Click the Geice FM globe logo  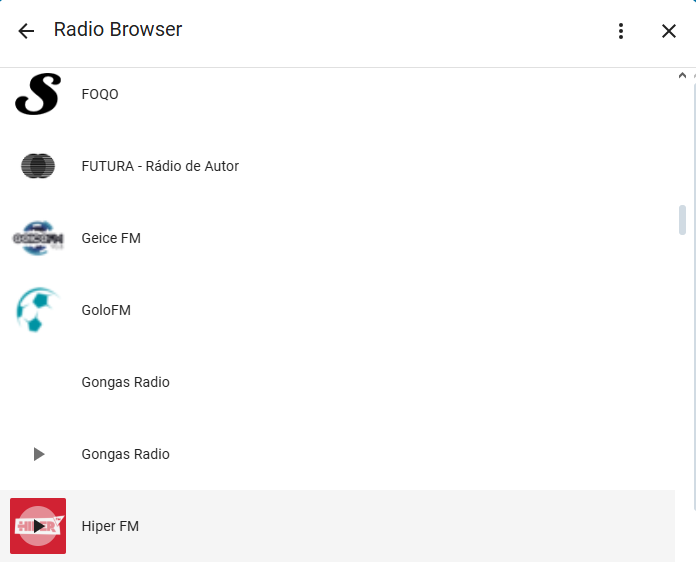coord(38,238)
